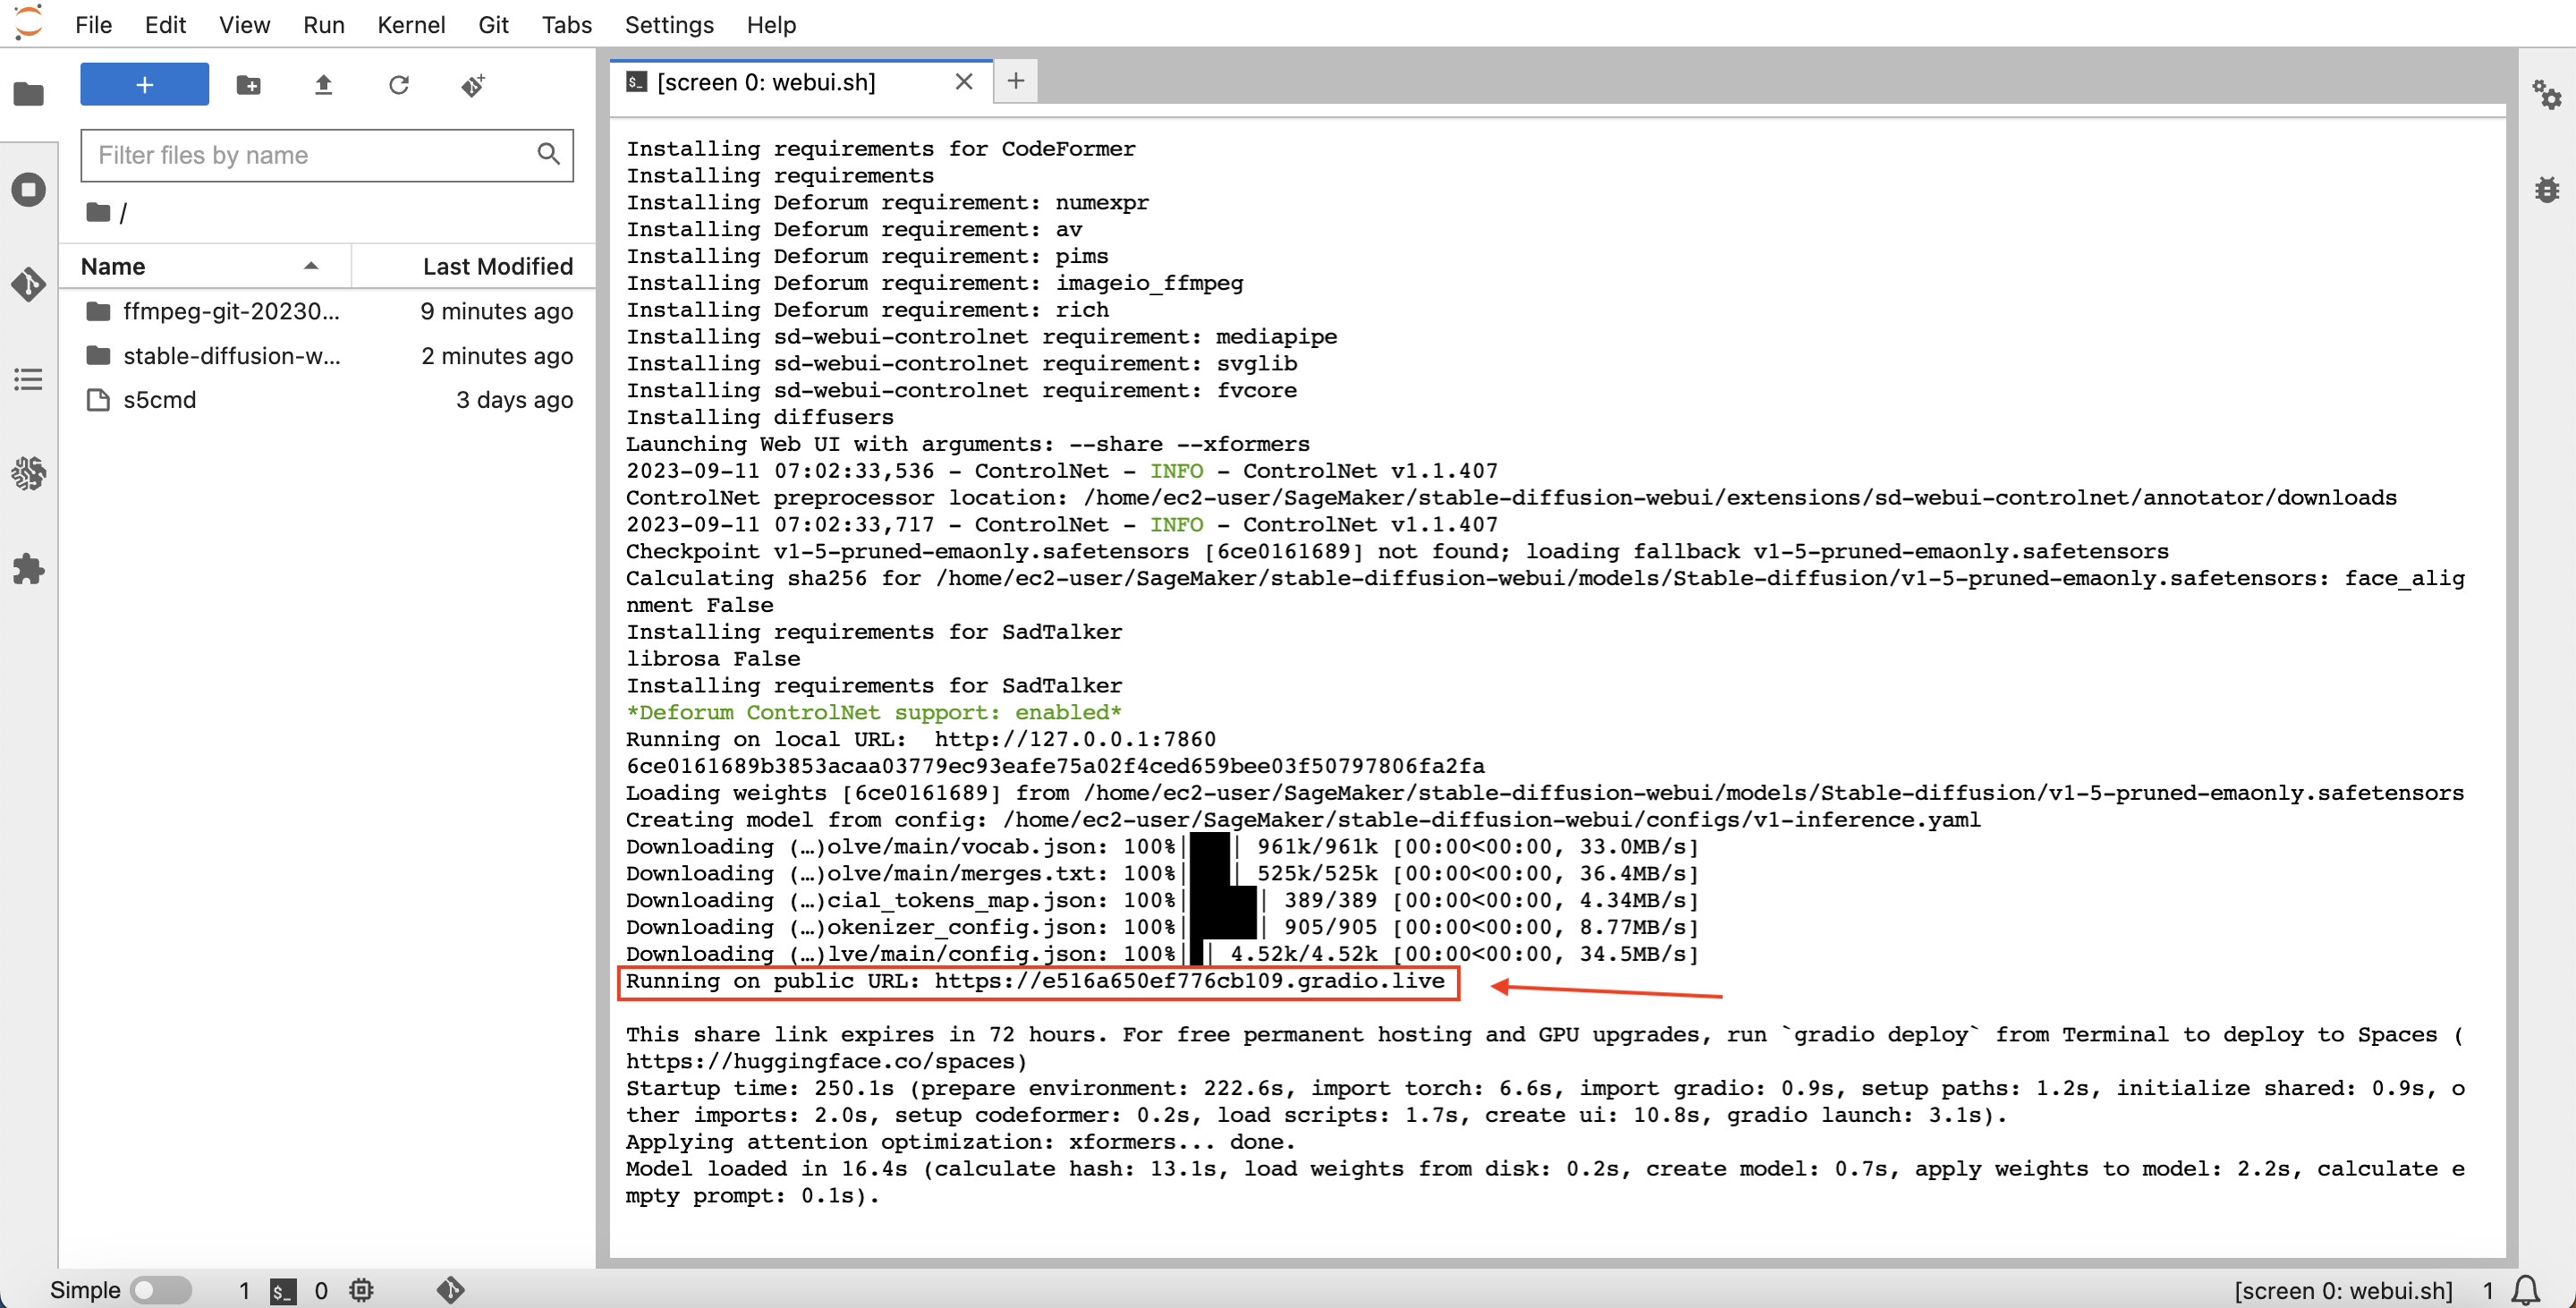Open the Git sidebar panel
Screen dimensions: 2576x1308
point(28,284)
